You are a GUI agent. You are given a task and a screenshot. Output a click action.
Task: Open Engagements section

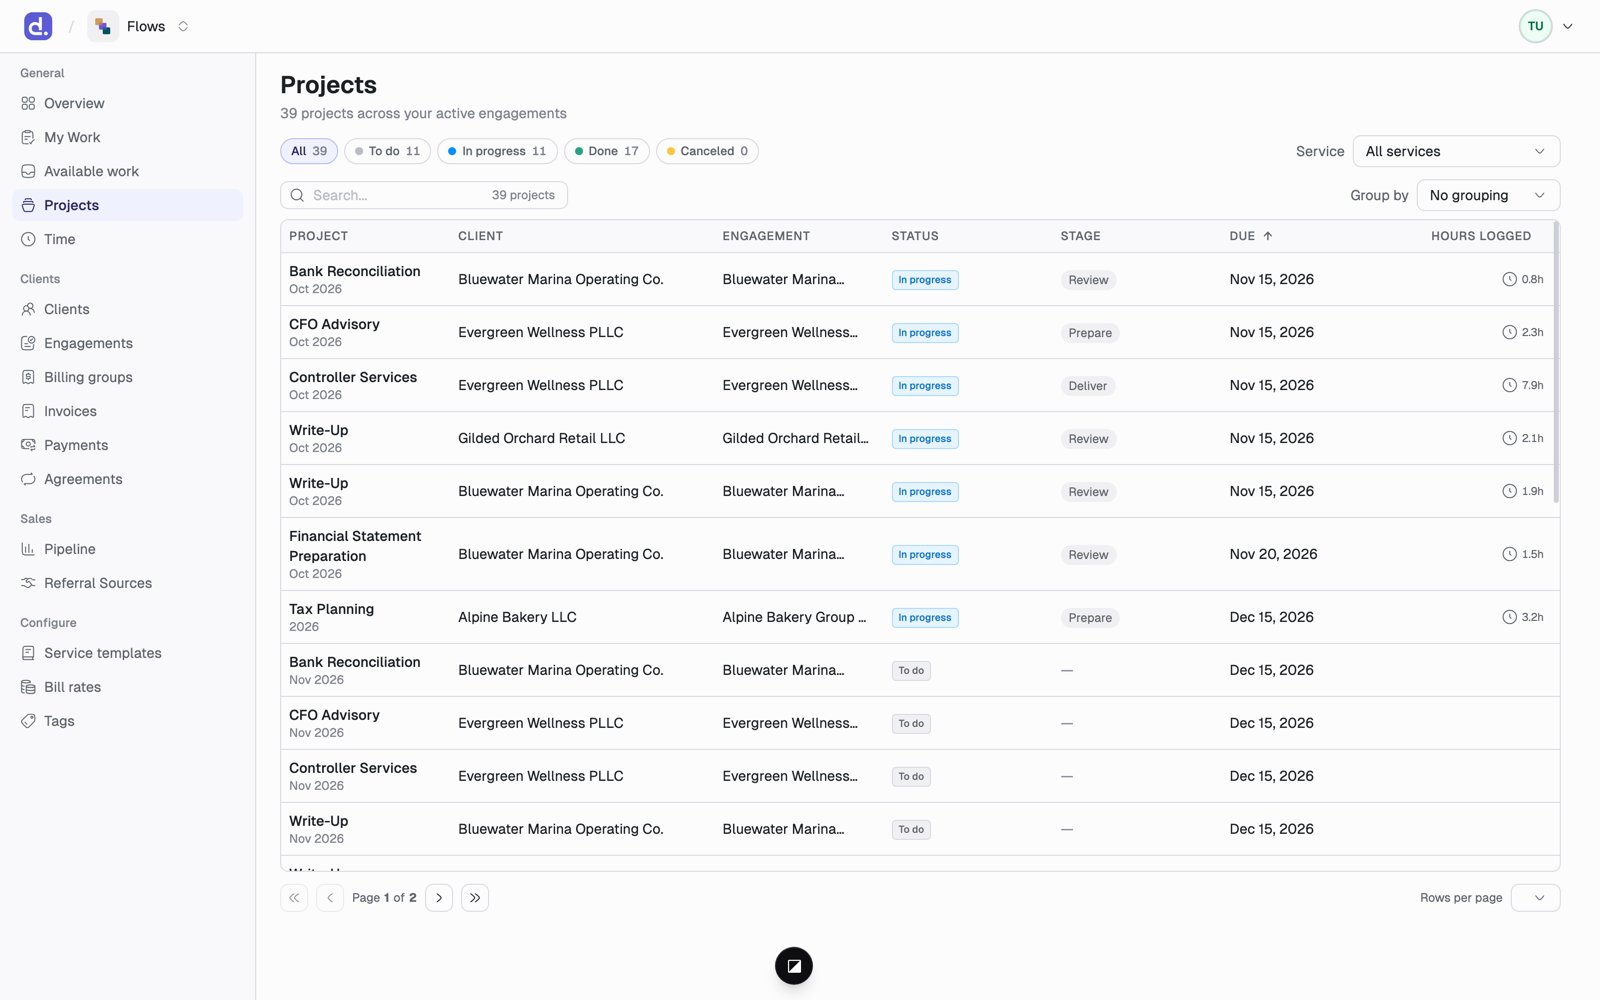128,343
